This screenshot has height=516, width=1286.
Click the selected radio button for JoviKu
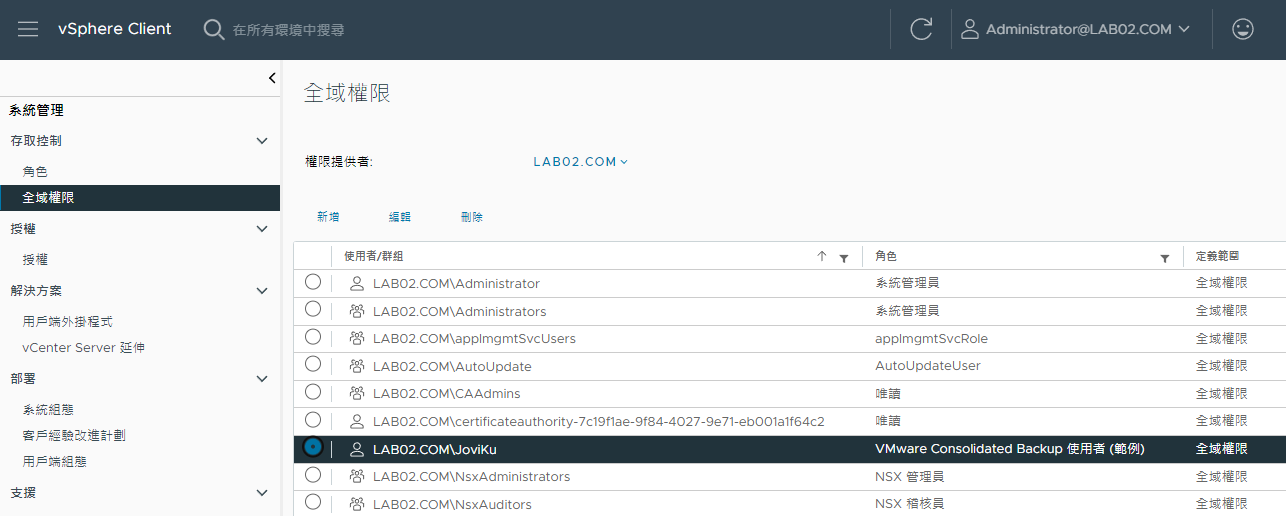(x=313, y=447)
